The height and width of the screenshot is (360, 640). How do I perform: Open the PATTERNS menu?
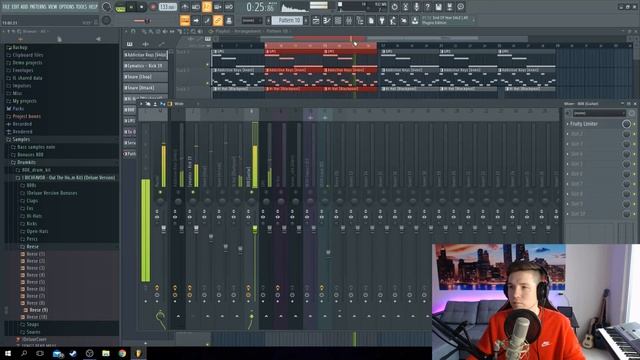38,7
